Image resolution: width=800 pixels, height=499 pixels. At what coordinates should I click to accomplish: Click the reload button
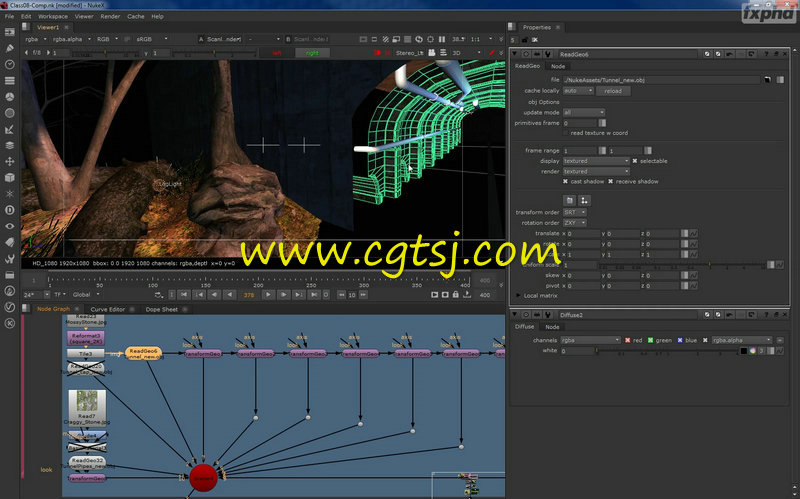tap(613, 91)
